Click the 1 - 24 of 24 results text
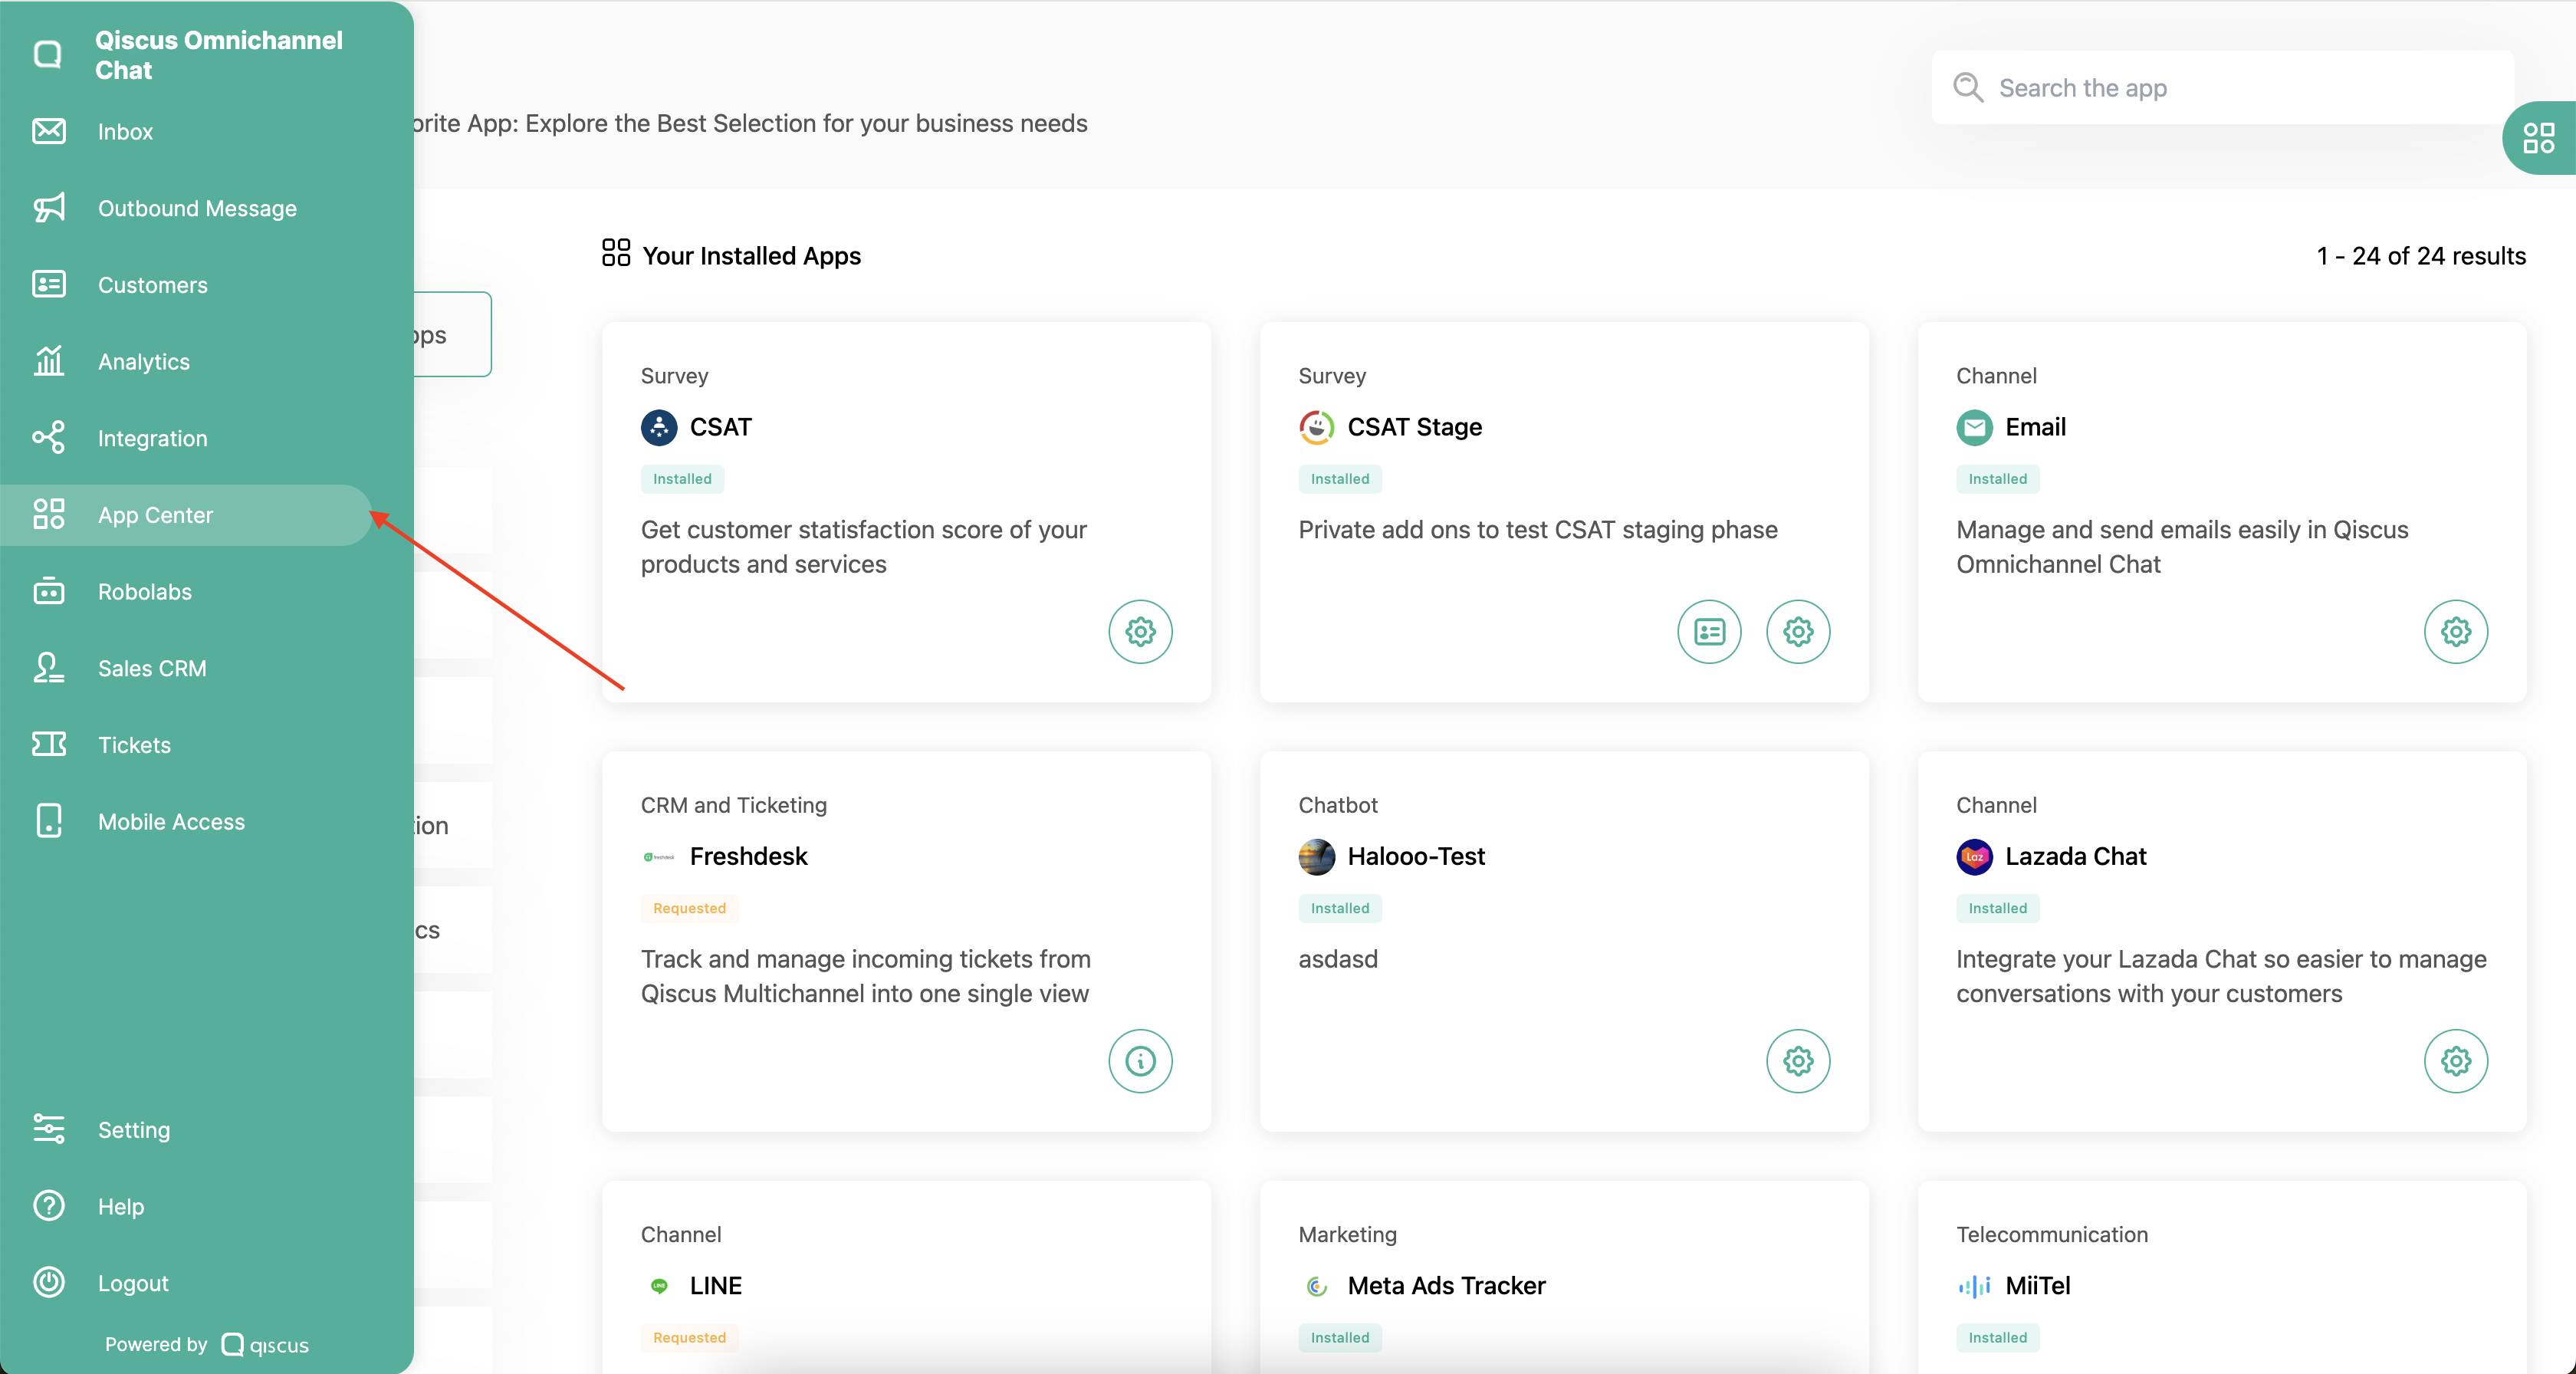Viewport: 2576px width, 1374px height. click(x=2421, y=256)
